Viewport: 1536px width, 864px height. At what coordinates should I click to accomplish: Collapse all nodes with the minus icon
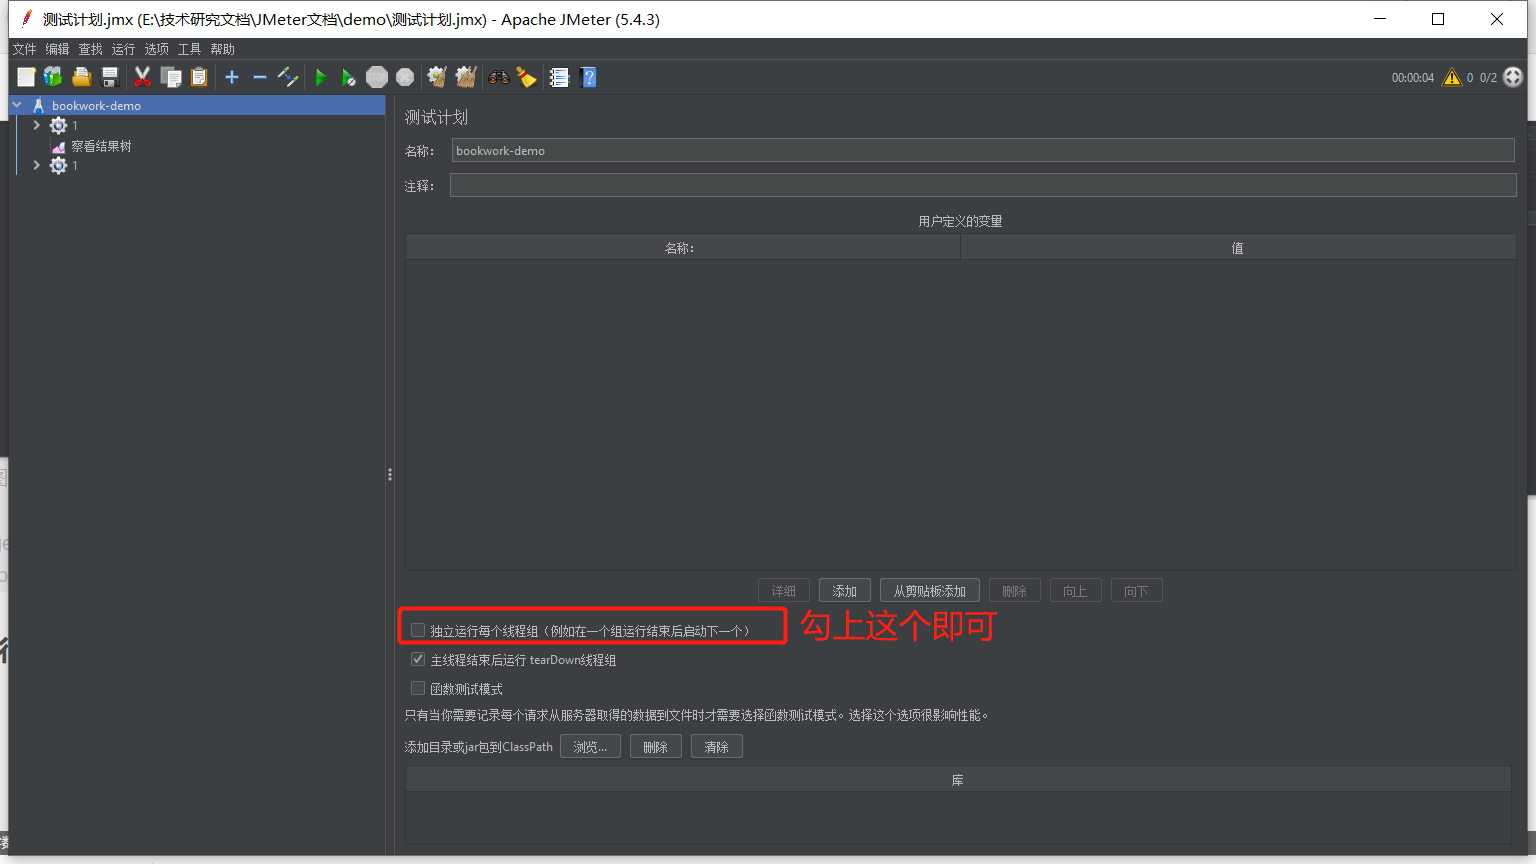(x=260, y=77)
